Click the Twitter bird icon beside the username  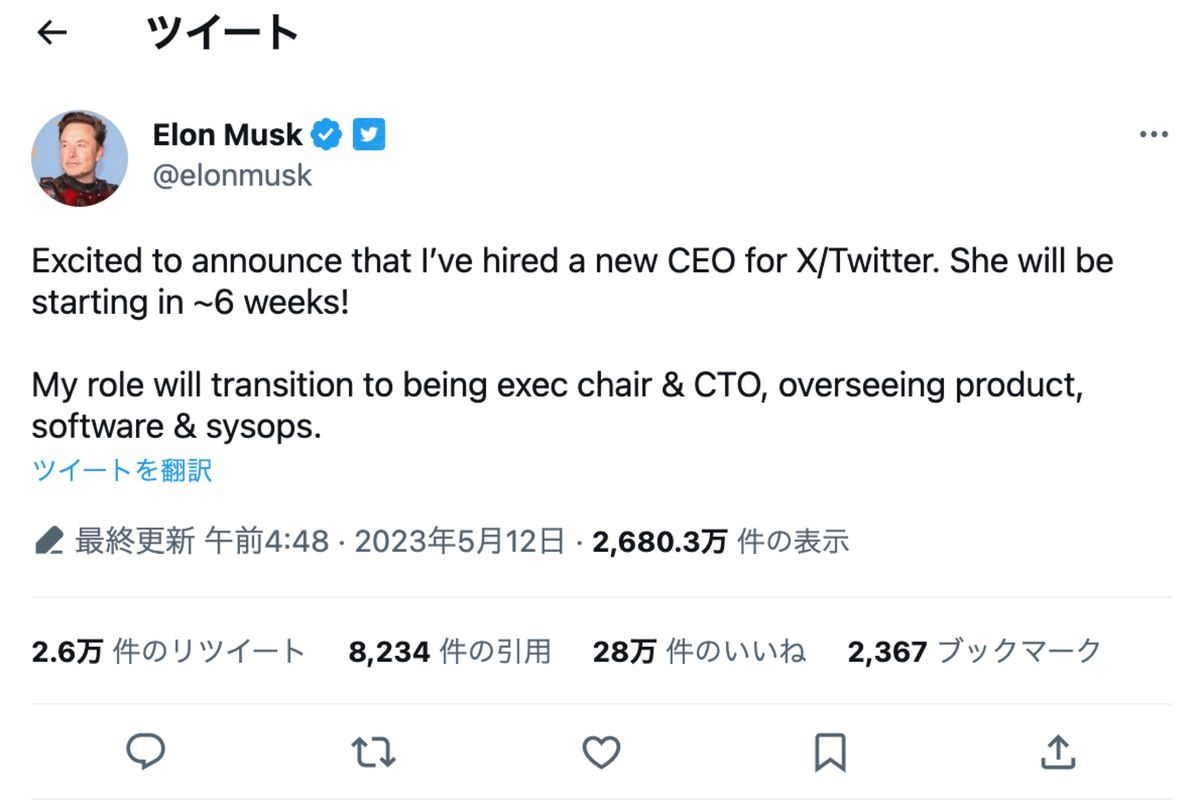(x=368, y=133)
